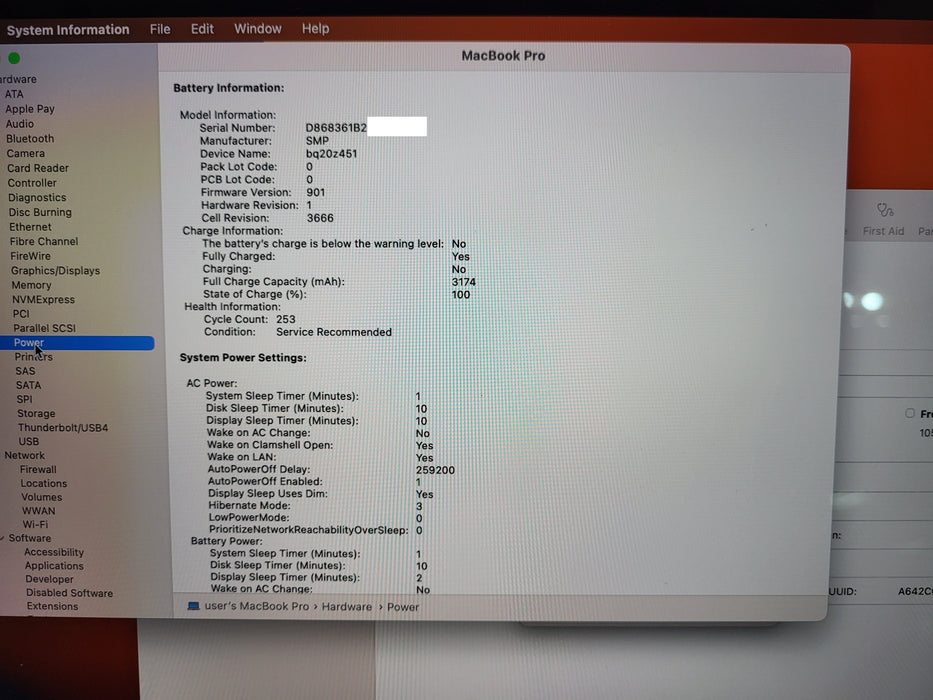Screen dimensions: 933x700
Task: Select Disabled Software in the sidebar
Action: 70,593
